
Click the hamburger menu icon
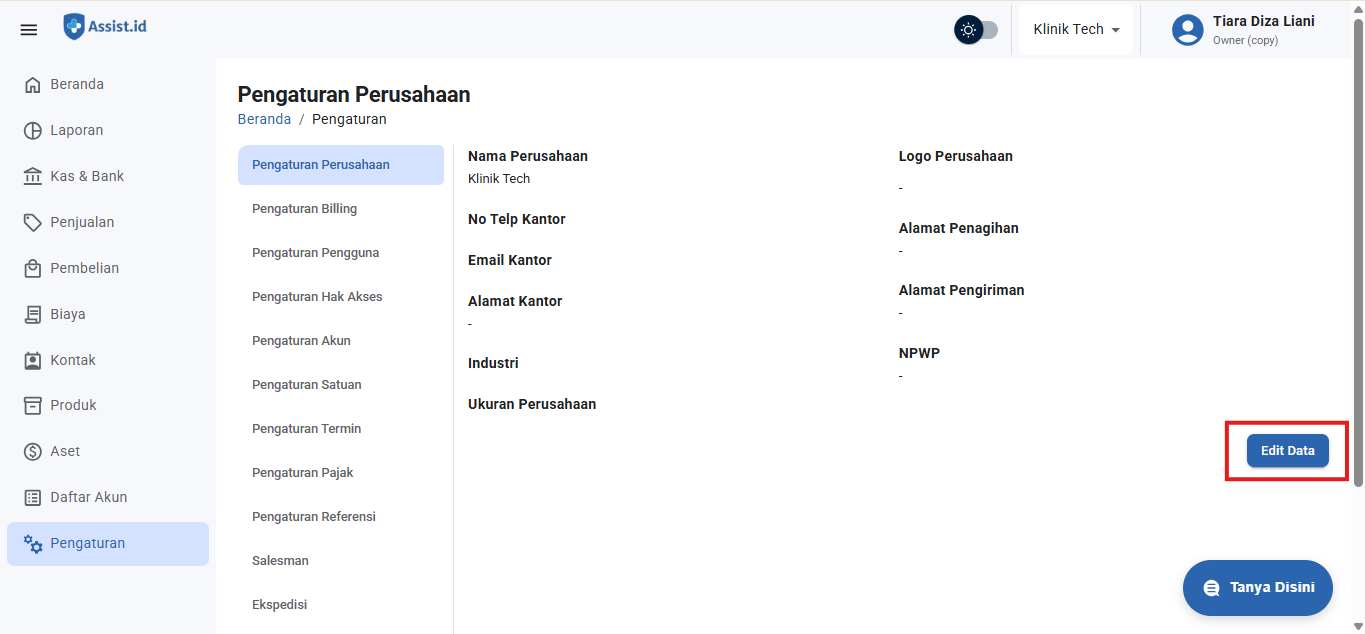coord(29,30)
